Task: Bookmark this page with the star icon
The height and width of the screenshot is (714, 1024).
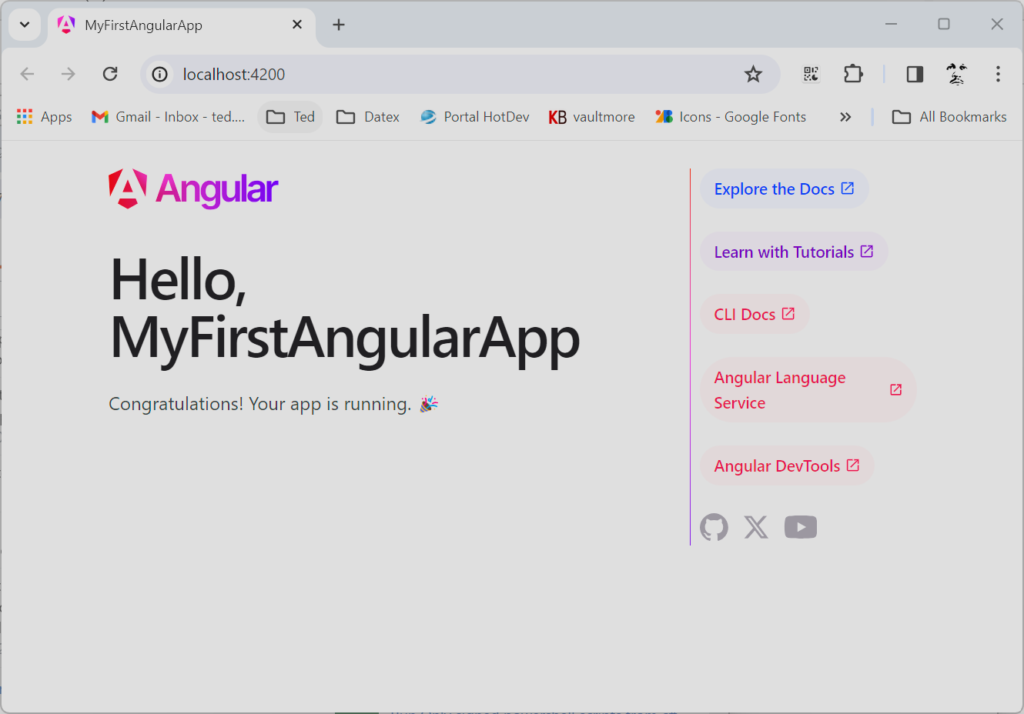Action: point(753,74)
